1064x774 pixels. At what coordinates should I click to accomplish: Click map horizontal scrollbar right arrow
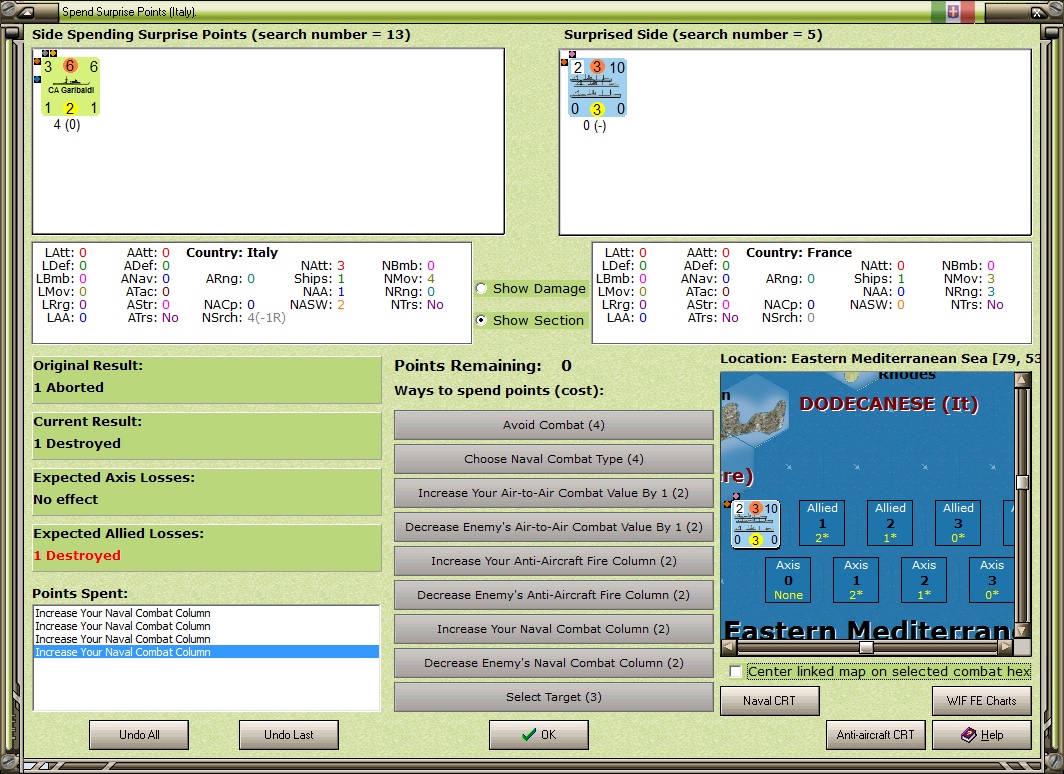[1006, 646]
